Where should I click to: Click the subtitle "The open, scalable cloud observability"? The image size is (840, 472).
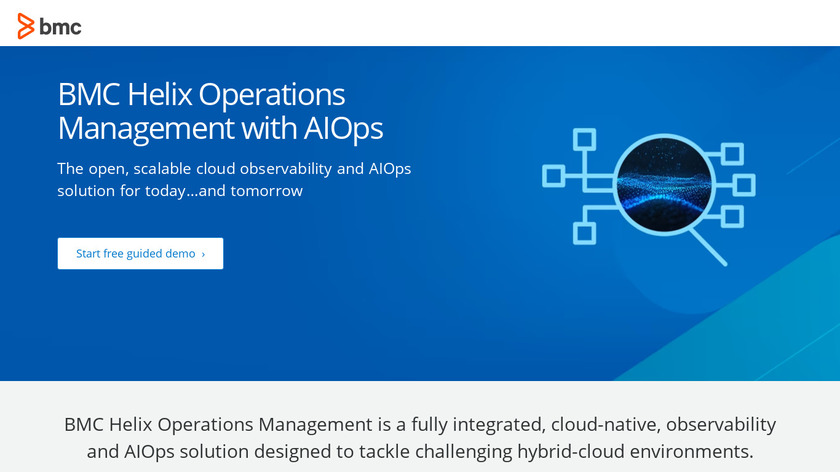pyautogui.click(x=234, y=179)
